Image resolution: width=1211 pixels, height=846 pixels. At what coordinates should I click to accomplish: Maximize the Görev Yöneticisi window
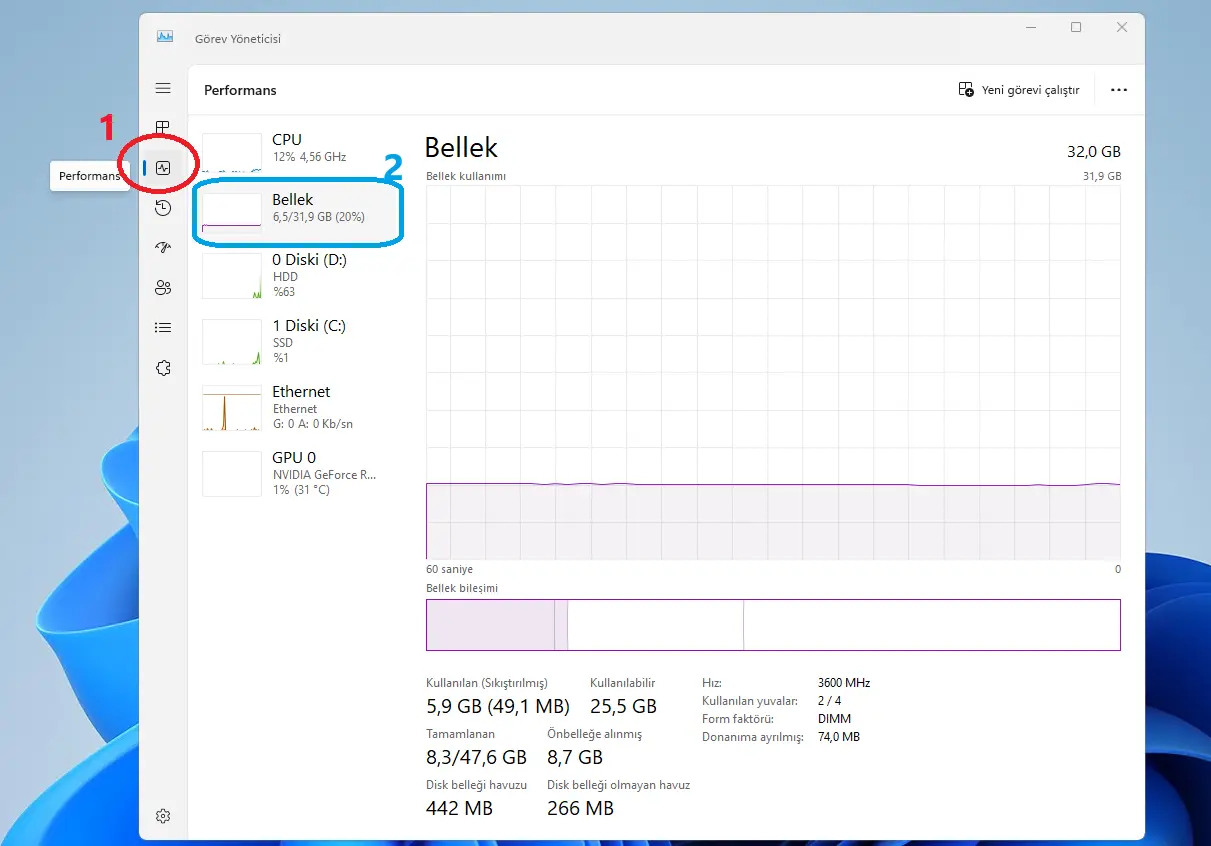(1076, 28)
